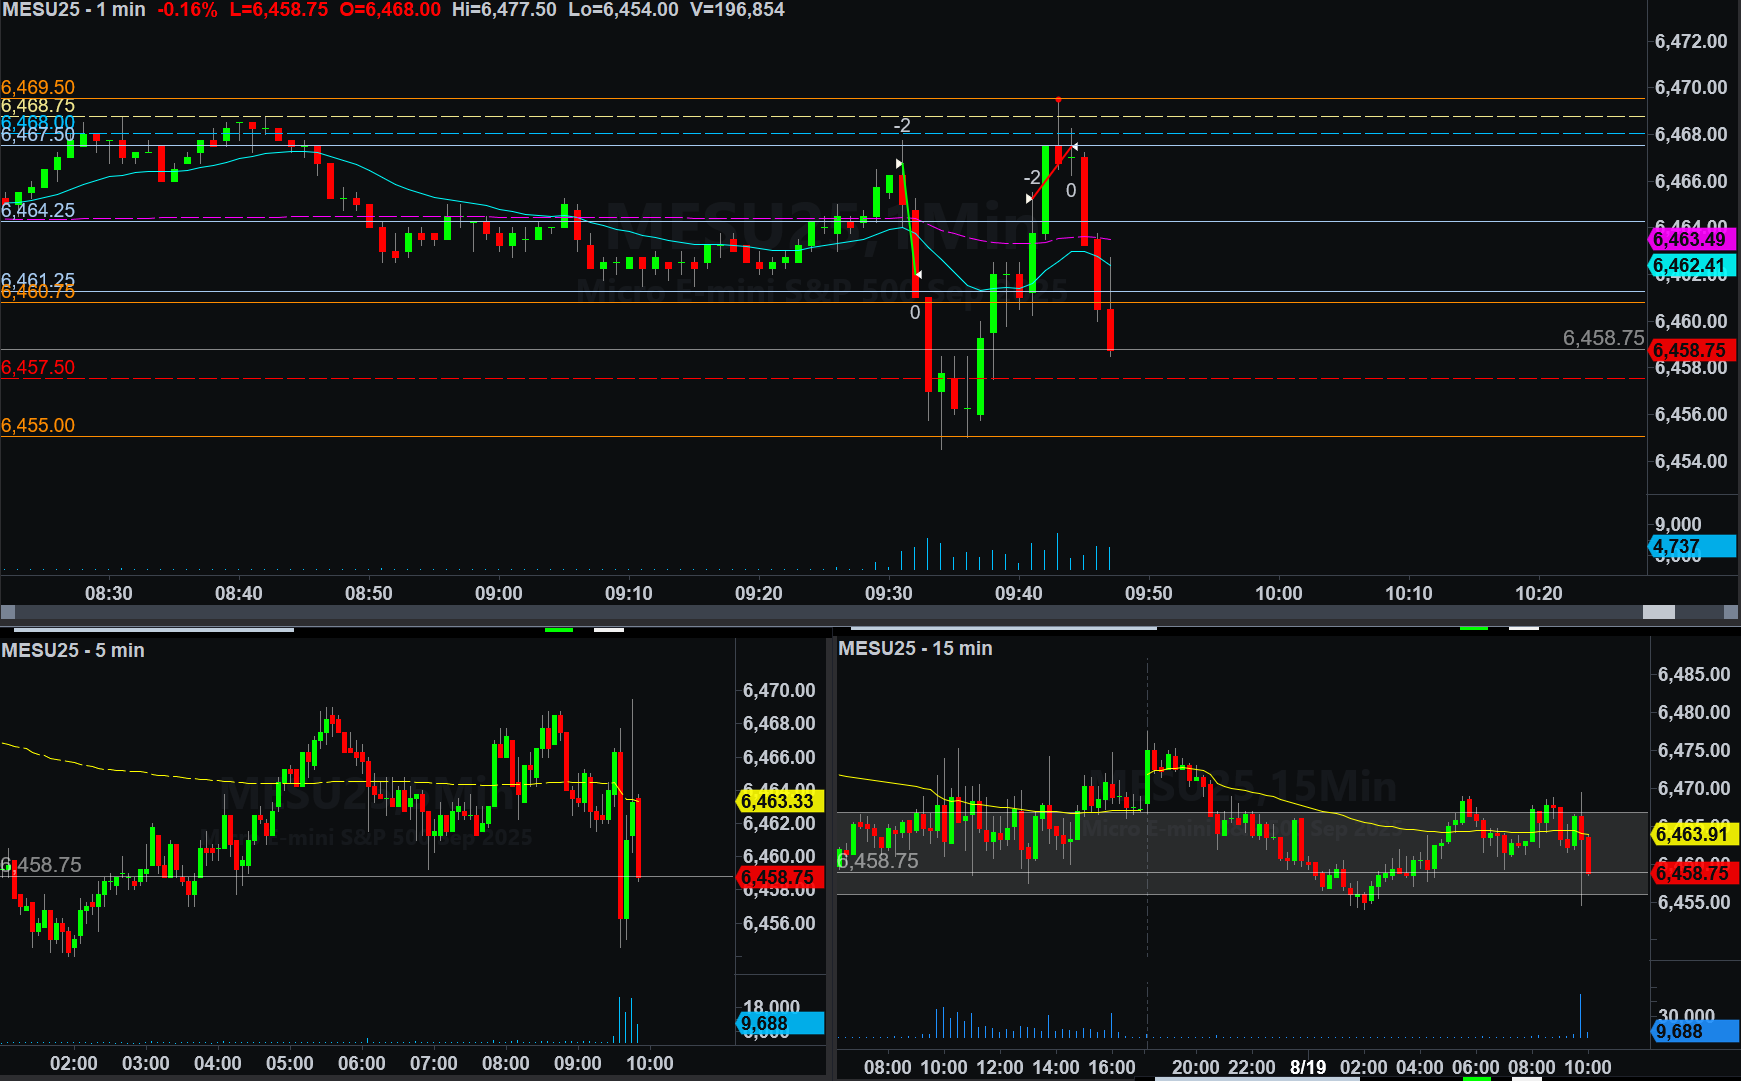
Task: Click the blue 9,688 volume tag on 5 min chart
Action: pyautogui.click(x=778, y=1023)
